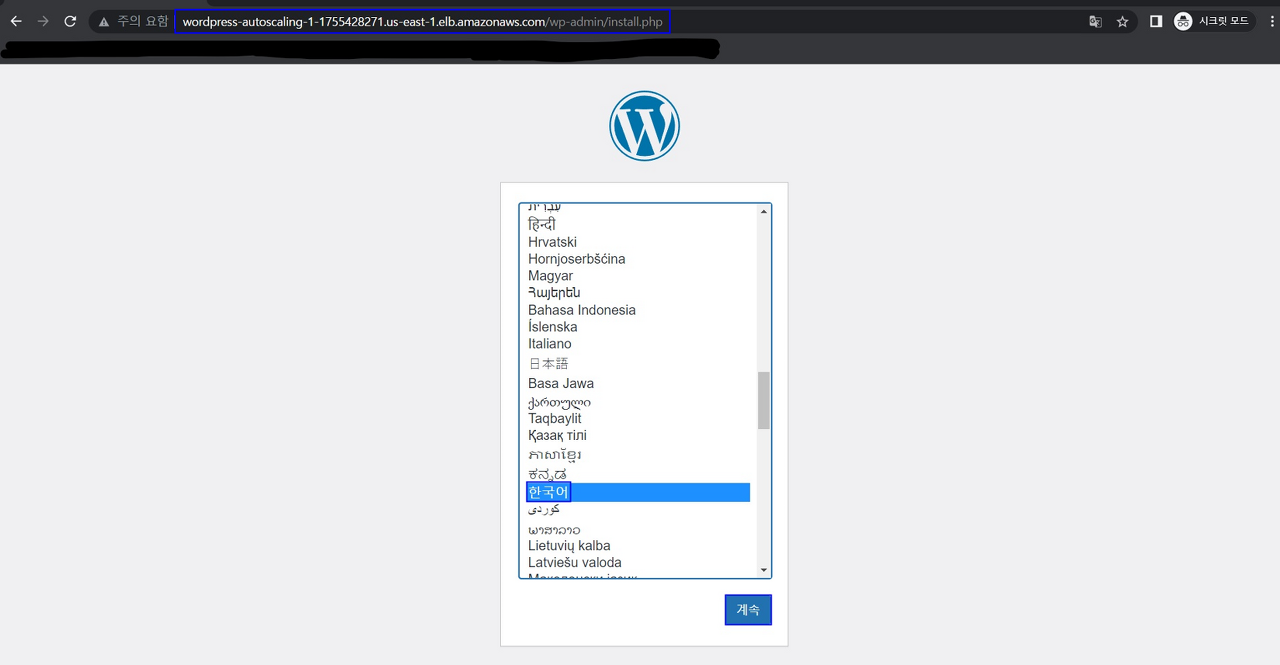The width and height of the screenshot is (1280, 665).
Task: Click the language list scrollbar thumb
Action: click(764, 400)
